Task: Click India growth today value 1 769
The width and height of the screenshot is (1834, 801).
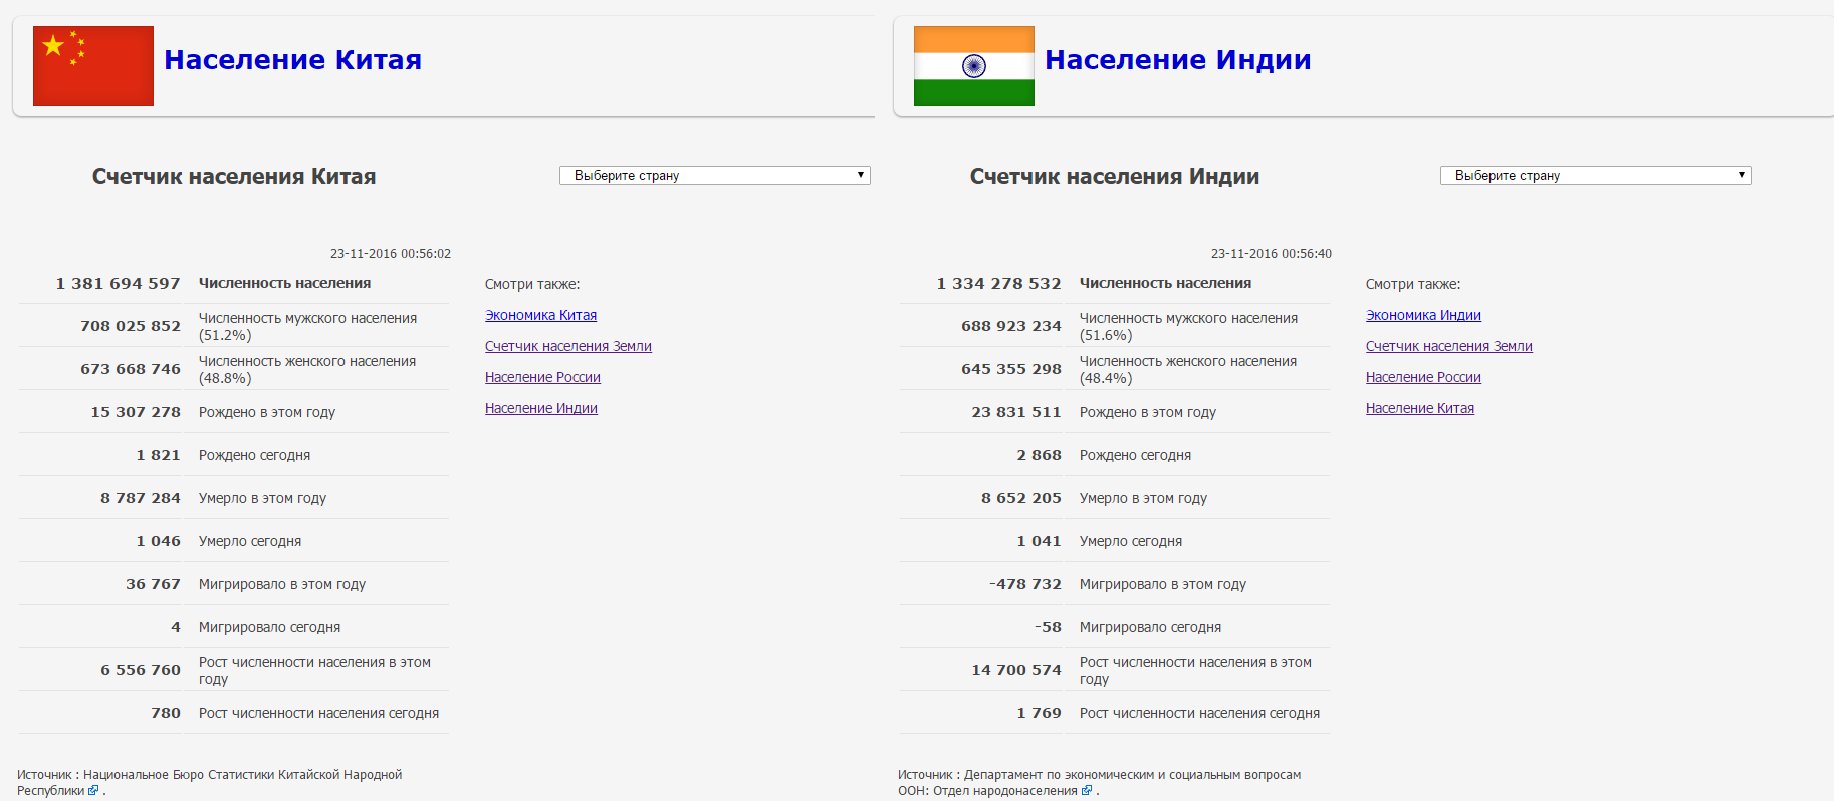Action: tap(1039, 713)
